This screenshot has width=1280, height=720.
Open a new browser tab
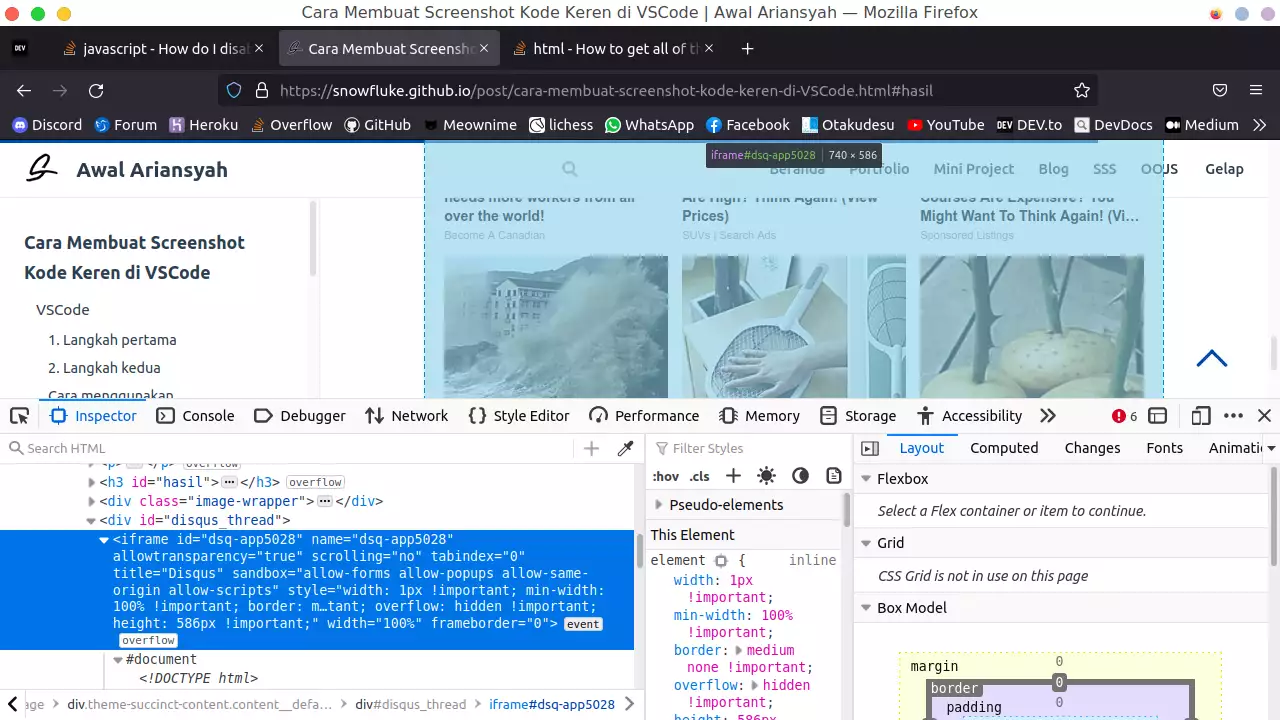747,48
